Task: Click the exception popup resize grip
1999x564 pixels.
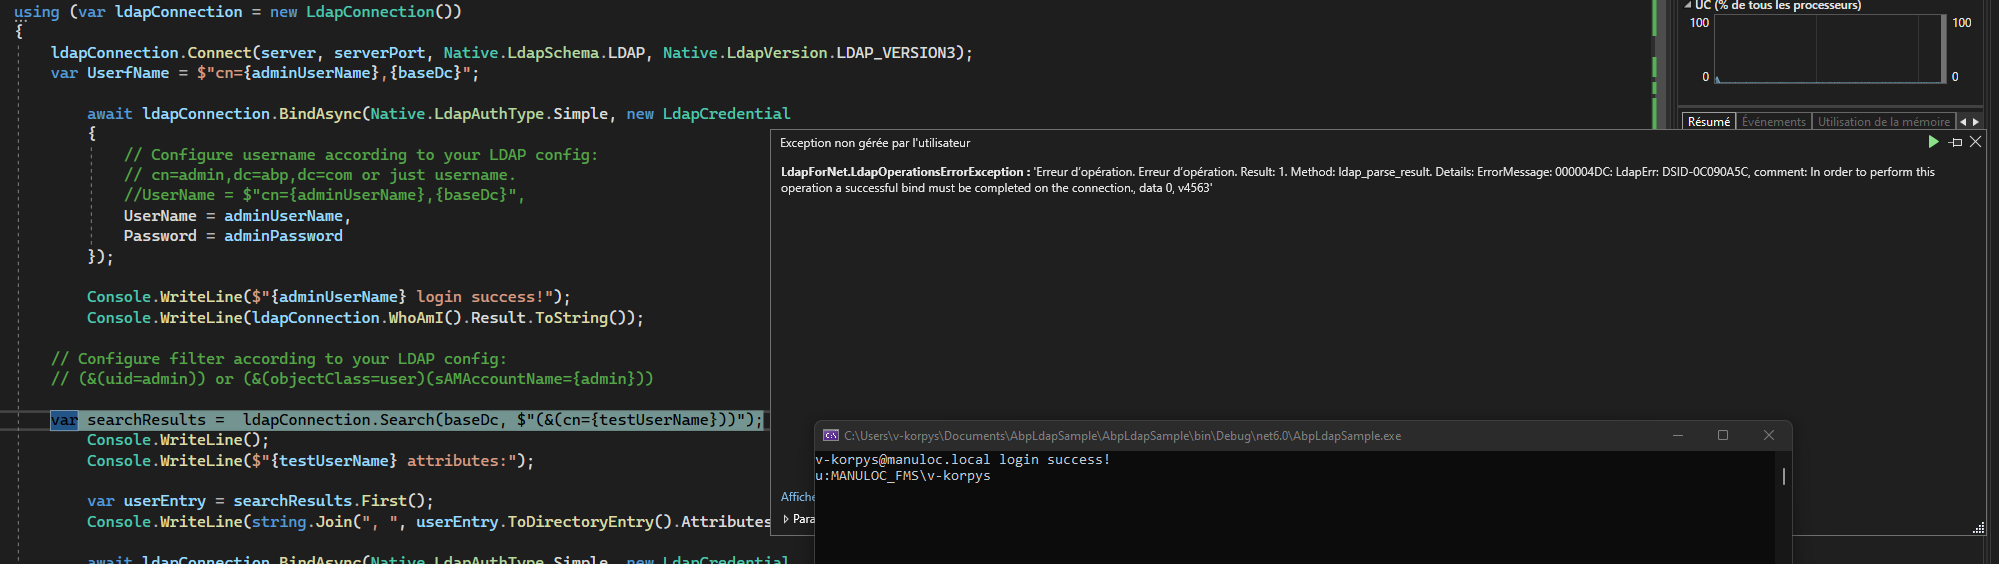Action: 1978,528
